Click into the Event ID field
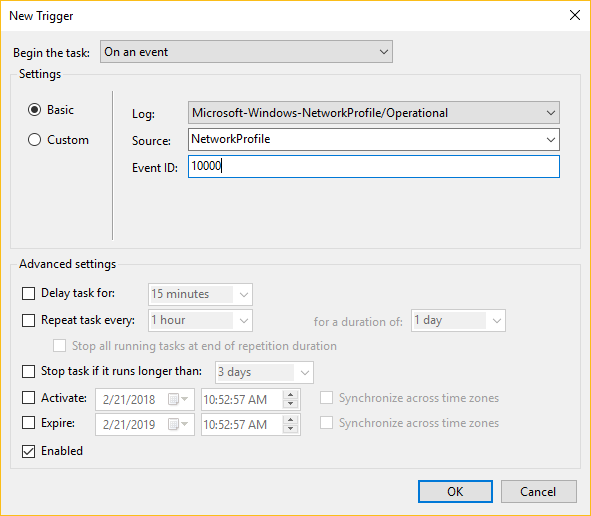Image resolution: width=591 pixels, height=516 pixels. click(x=374, y=166)
